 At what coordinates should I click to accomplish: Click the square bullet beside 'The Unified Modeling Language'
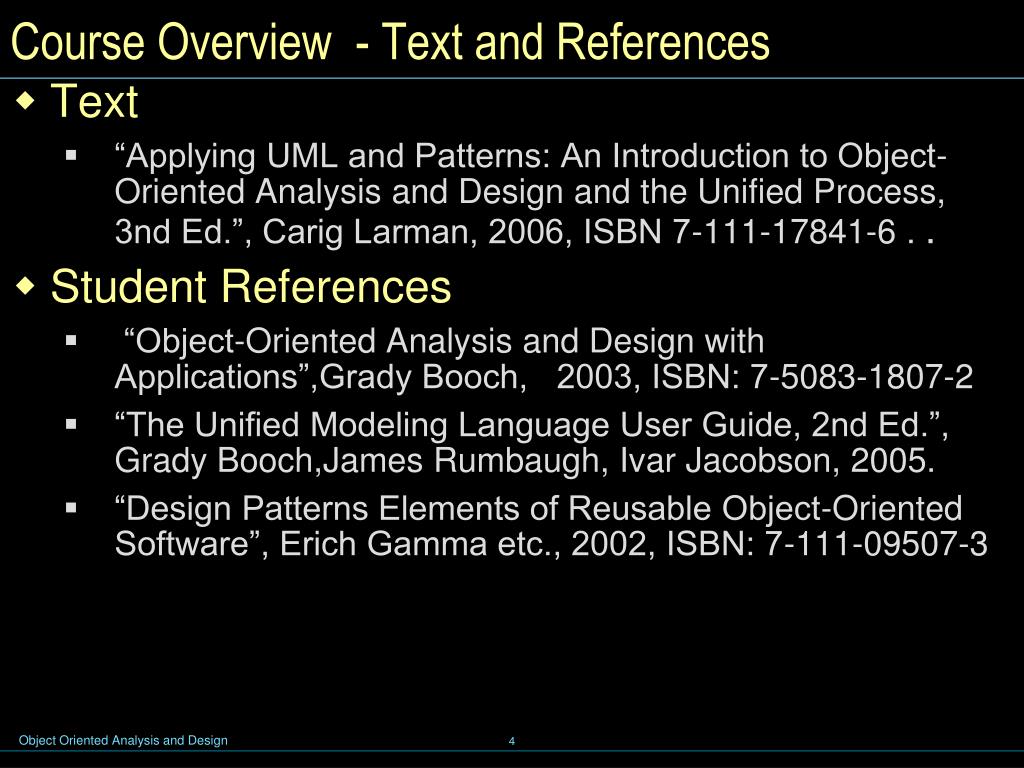click(x=71, y=424)
